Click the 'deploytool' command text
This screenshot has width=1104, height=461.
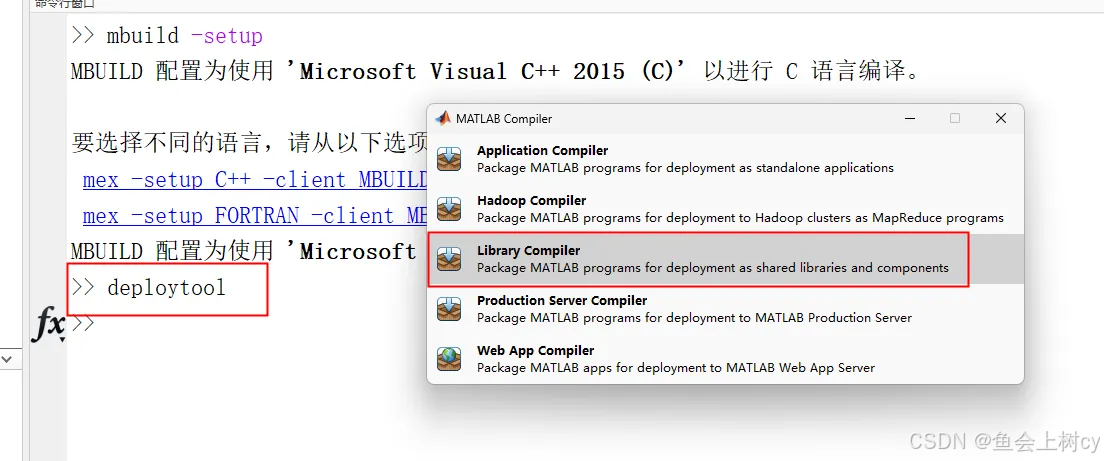point(166,288)
